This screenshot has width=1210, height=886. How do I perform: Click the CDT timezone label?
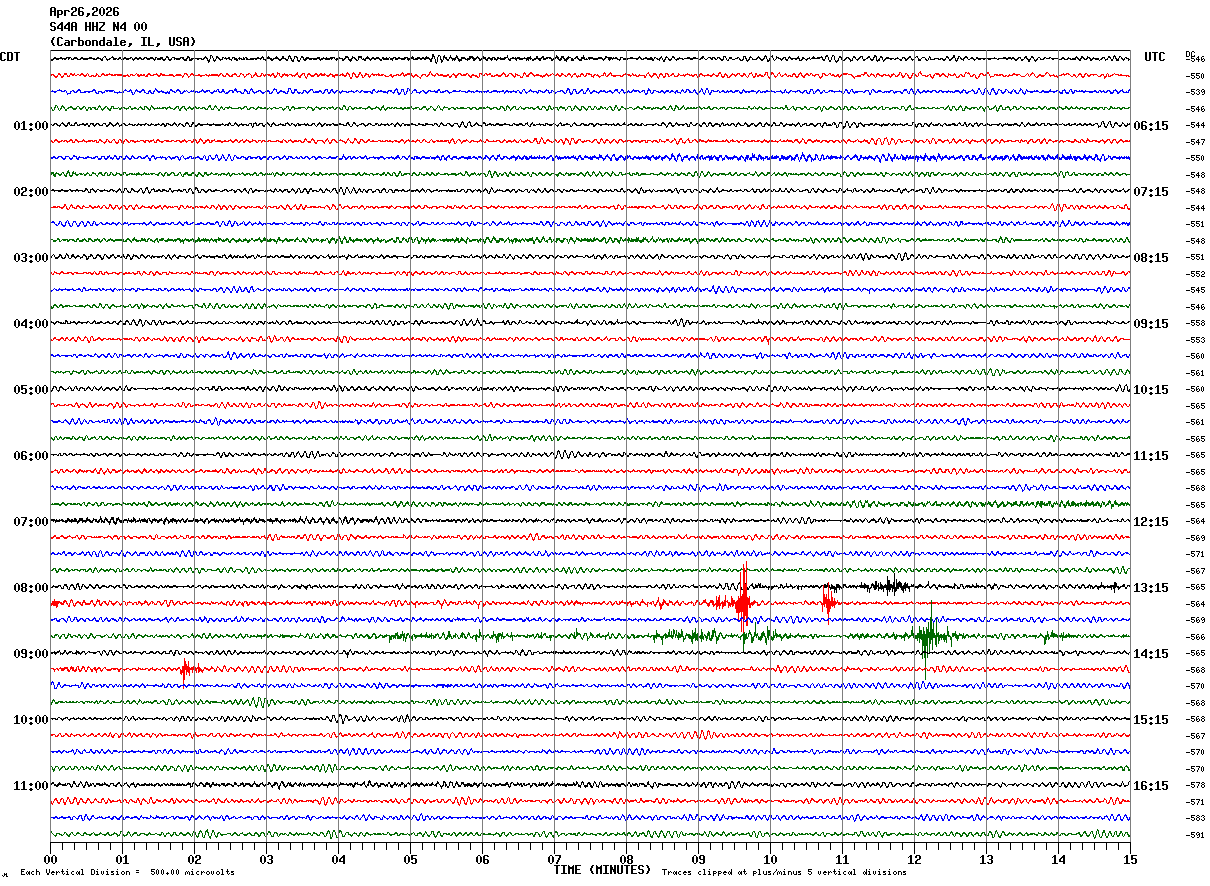(10, 57)
